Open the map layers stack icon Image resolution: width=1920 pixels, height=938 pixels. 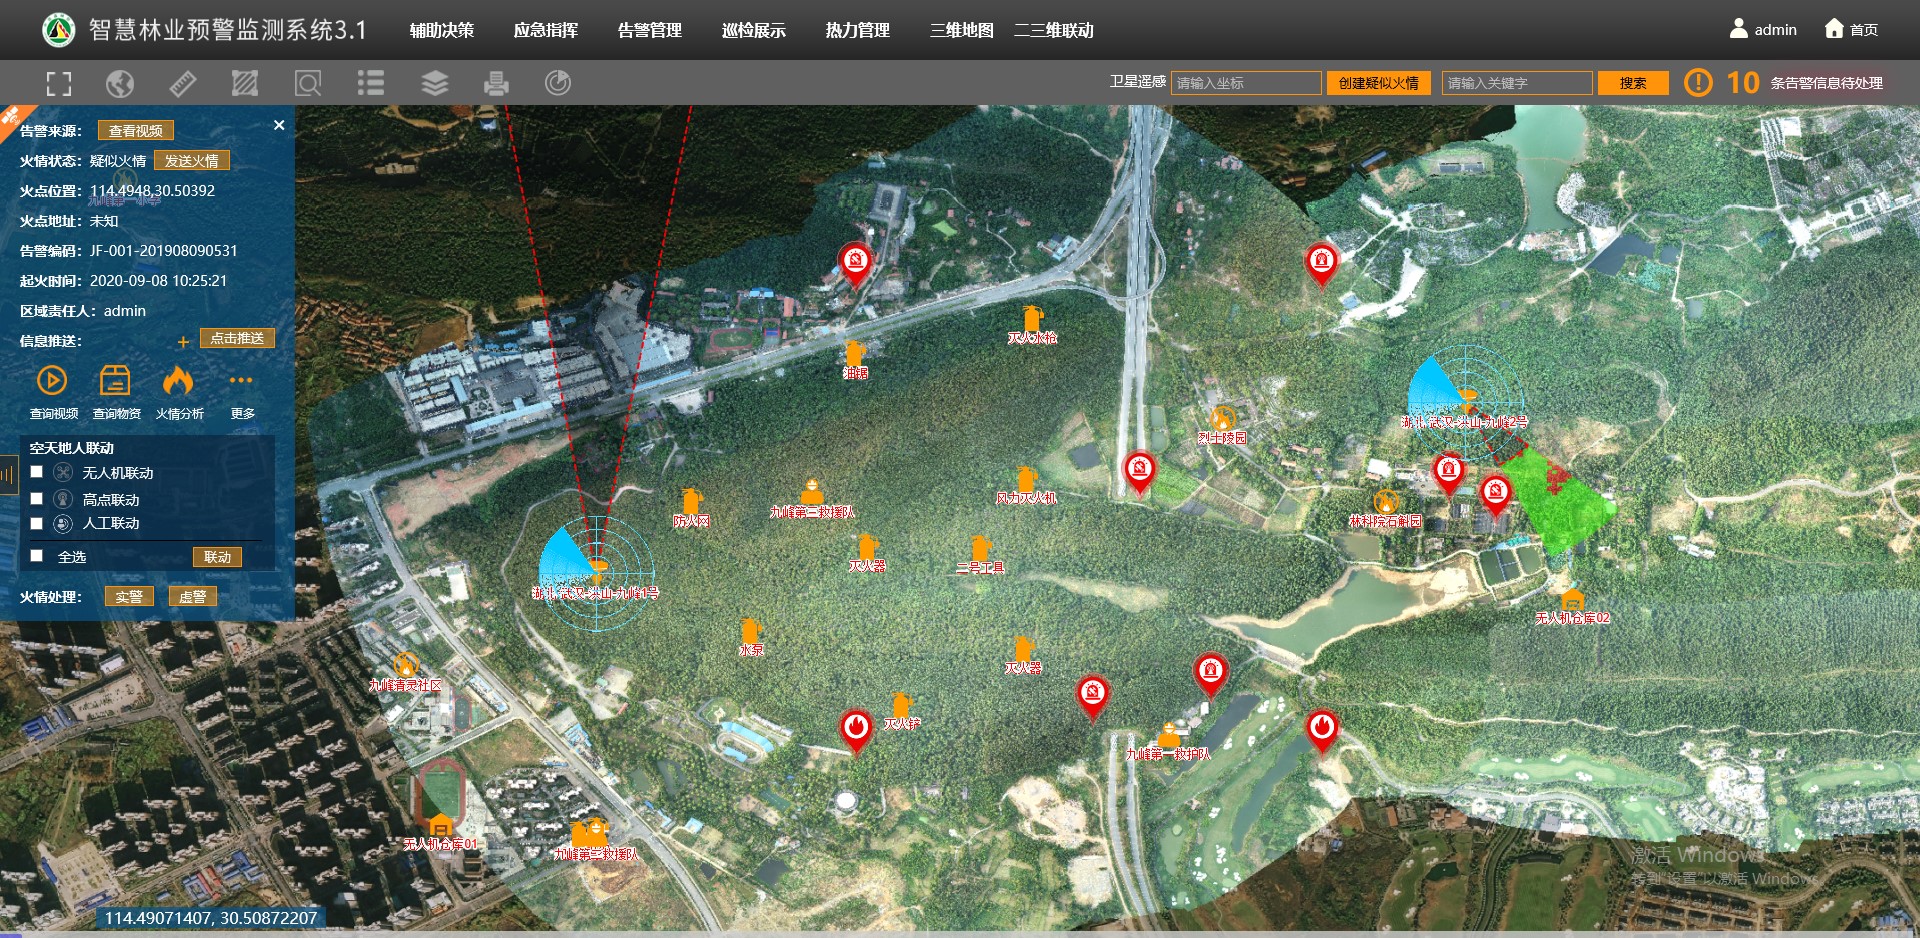pyautogui.click(x=434, y=84)
